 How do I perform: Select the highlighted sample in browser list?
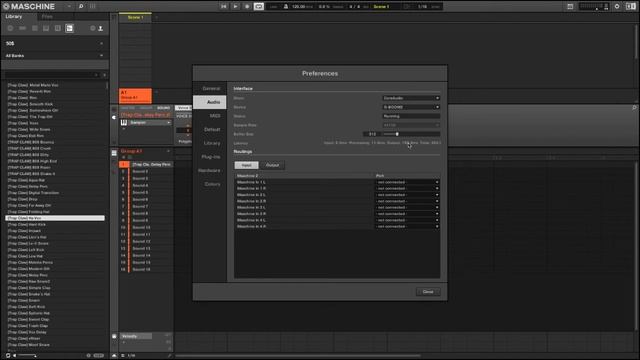coord(55,218)
